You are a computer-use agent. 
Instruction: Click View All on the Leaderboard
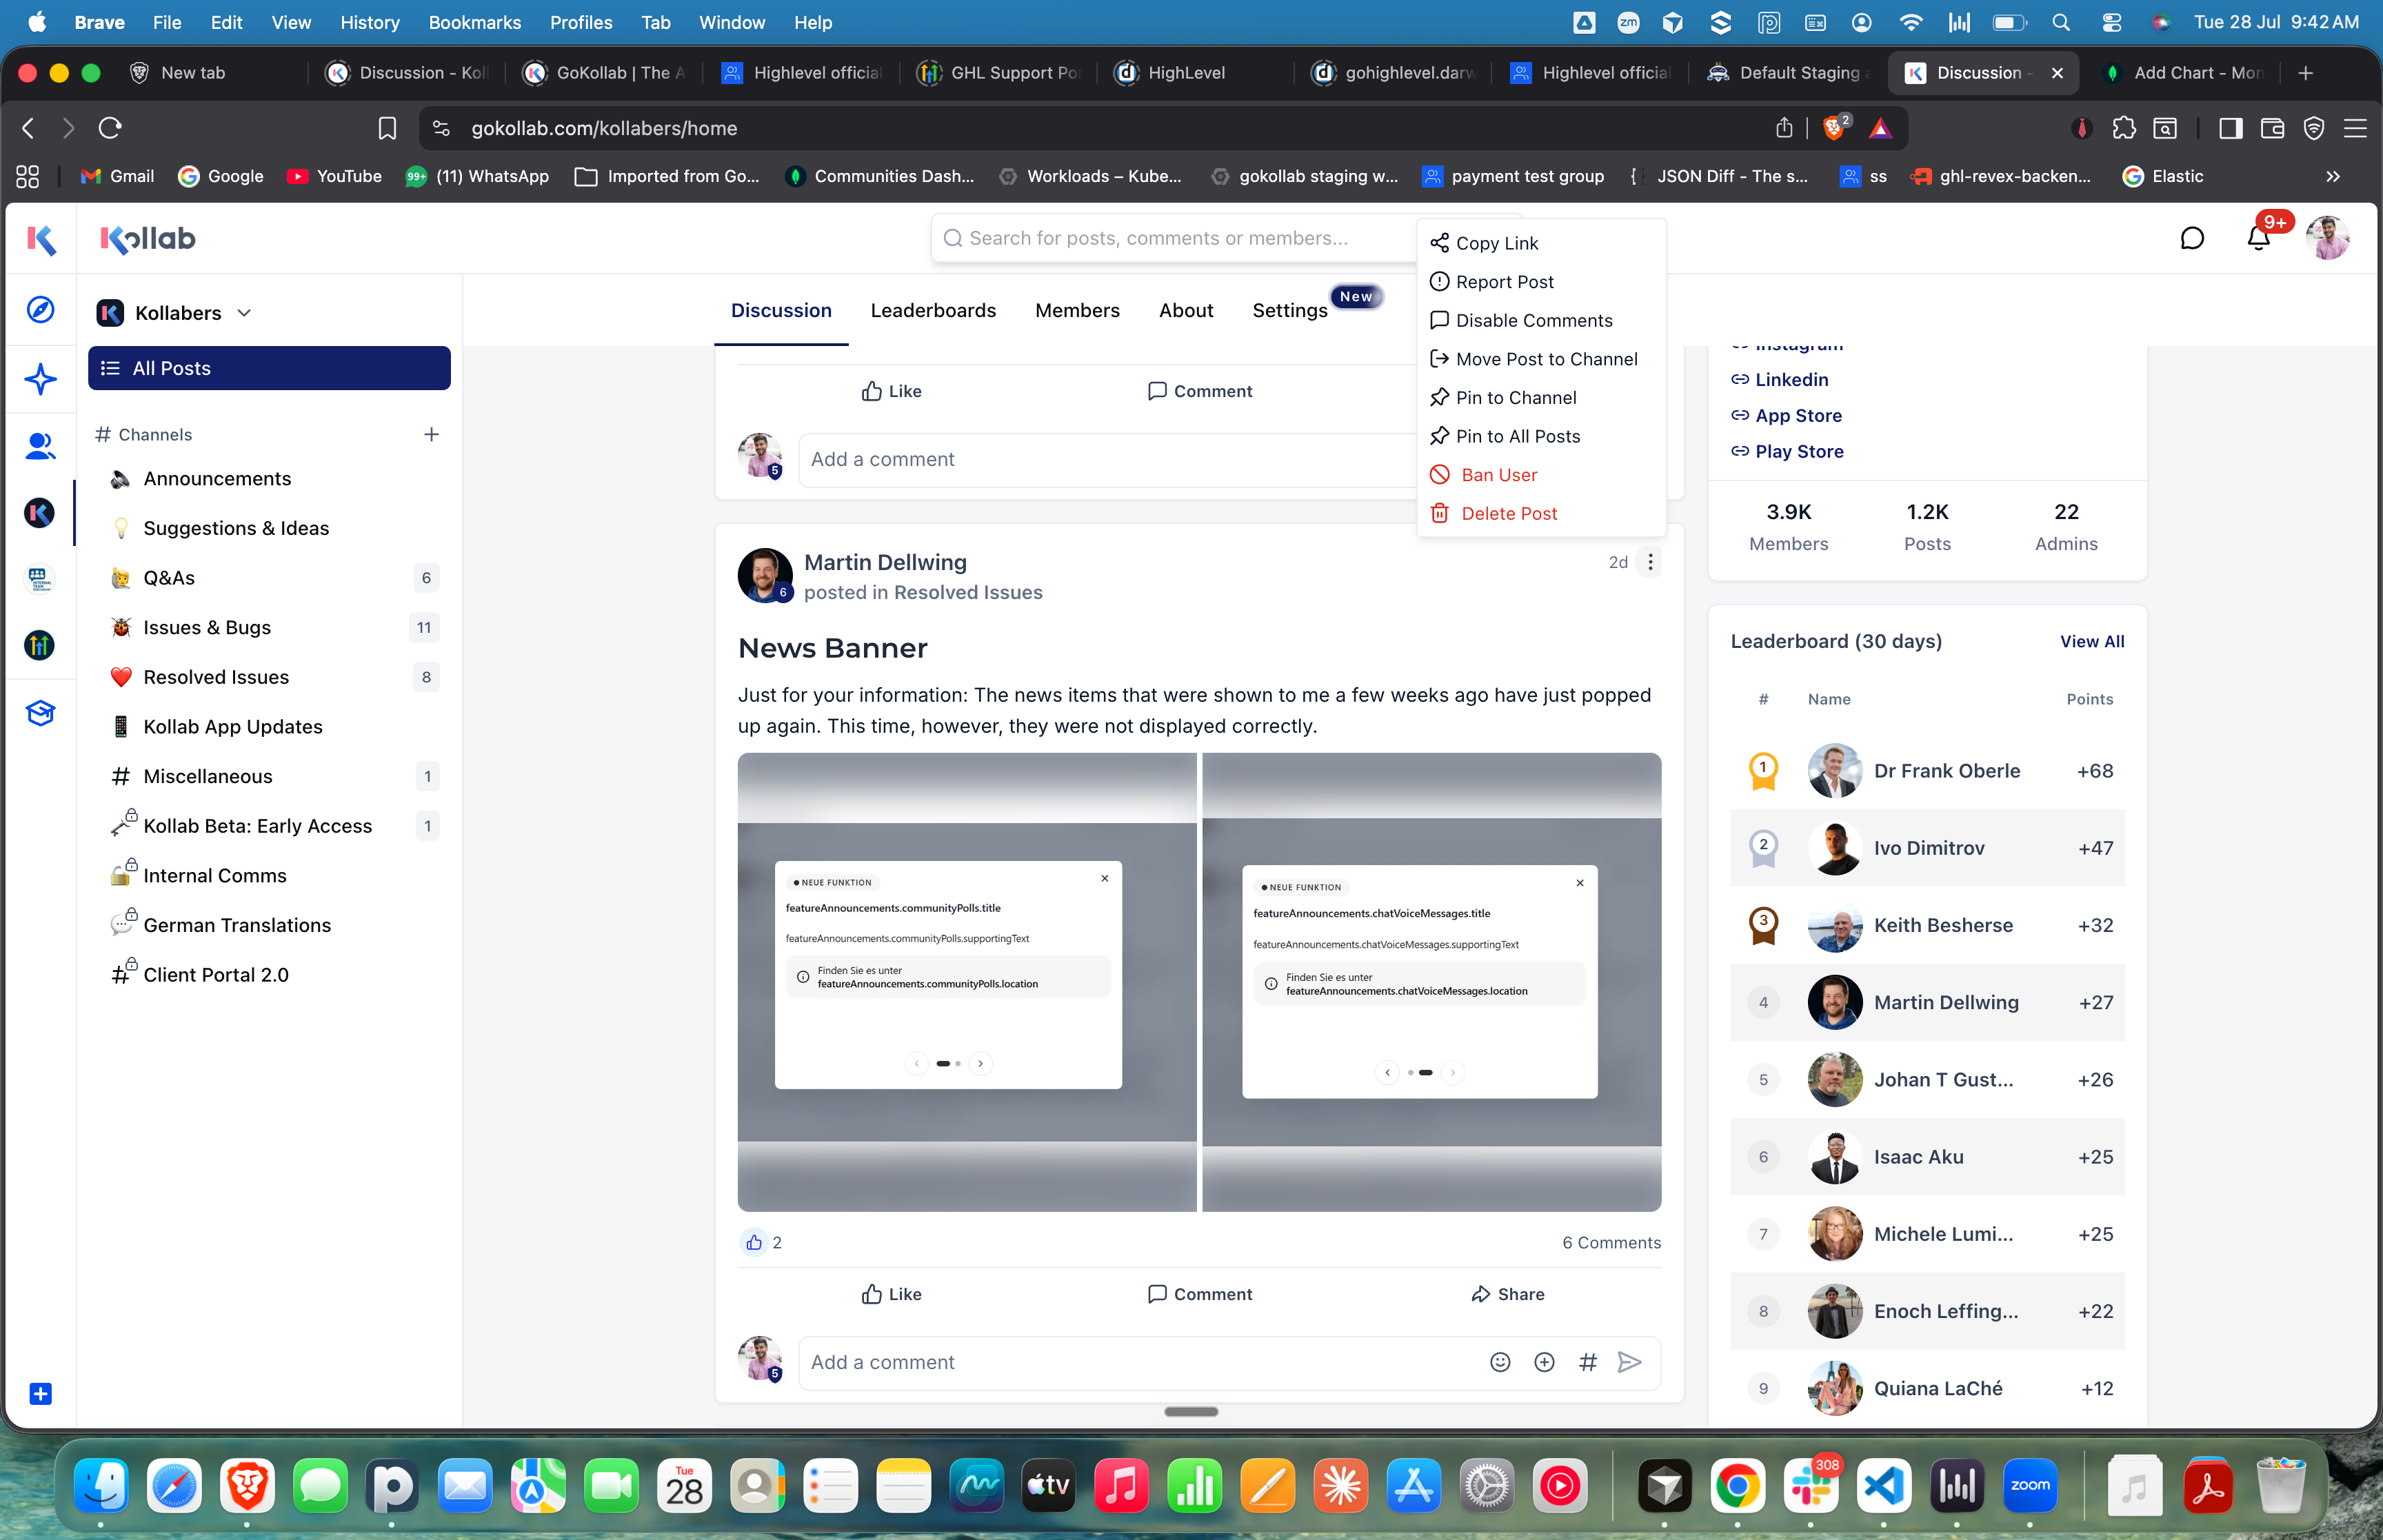[2092, 641]
